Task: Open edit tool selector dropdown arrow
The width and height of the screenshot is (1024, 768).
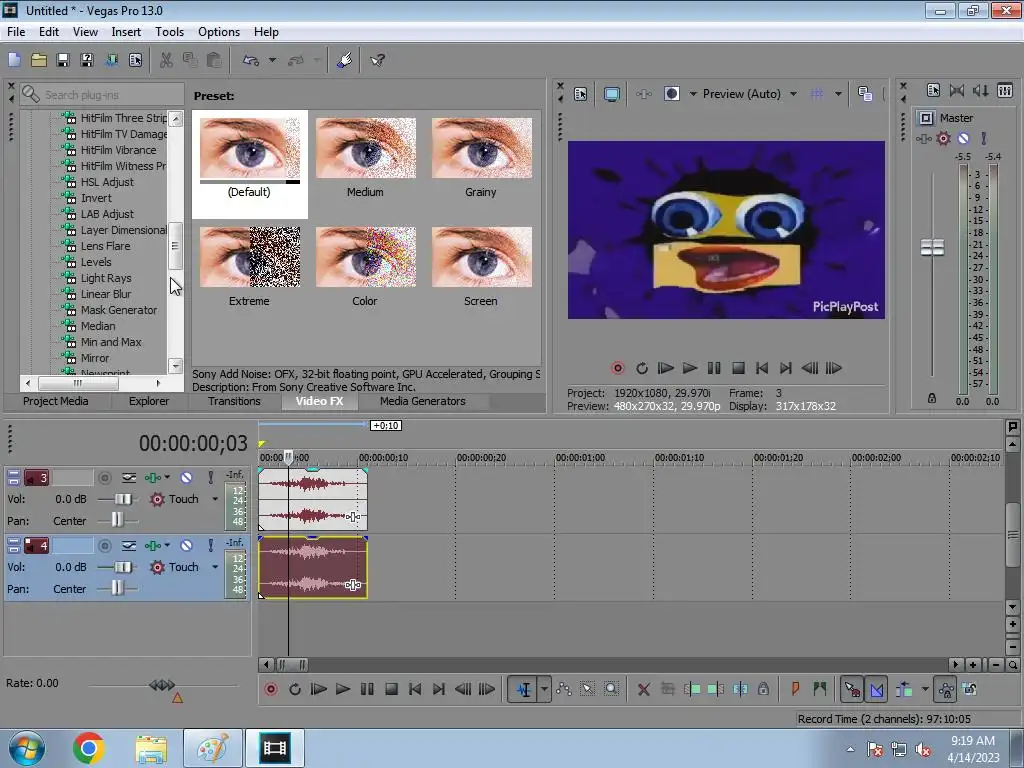Action: click(544, 689)
